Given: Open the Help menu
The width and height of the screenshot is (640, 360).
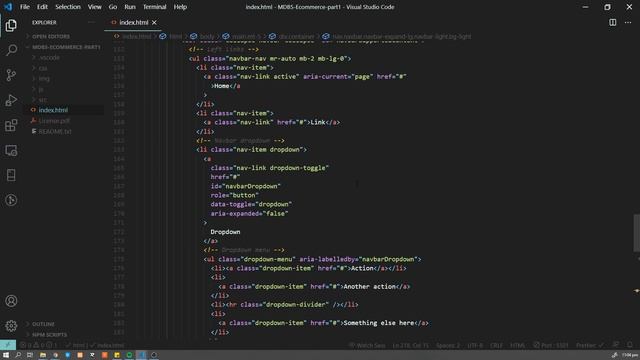Looking at the screenshot, I should (180, 7).
